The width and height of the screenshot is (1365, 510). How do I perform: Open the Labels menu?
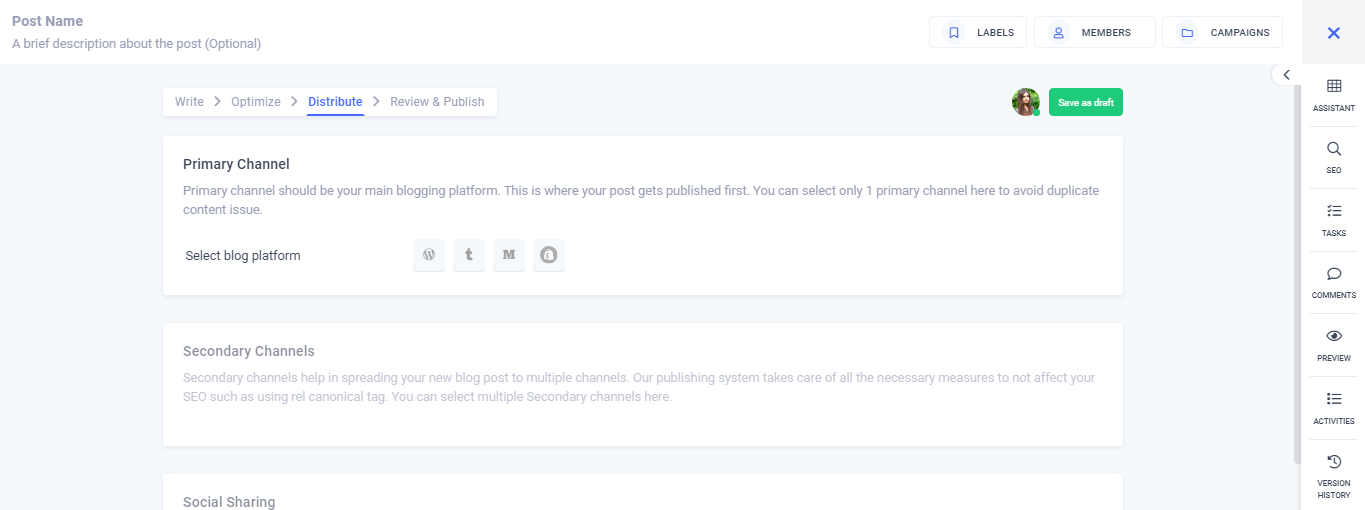(x=980, y=32)
